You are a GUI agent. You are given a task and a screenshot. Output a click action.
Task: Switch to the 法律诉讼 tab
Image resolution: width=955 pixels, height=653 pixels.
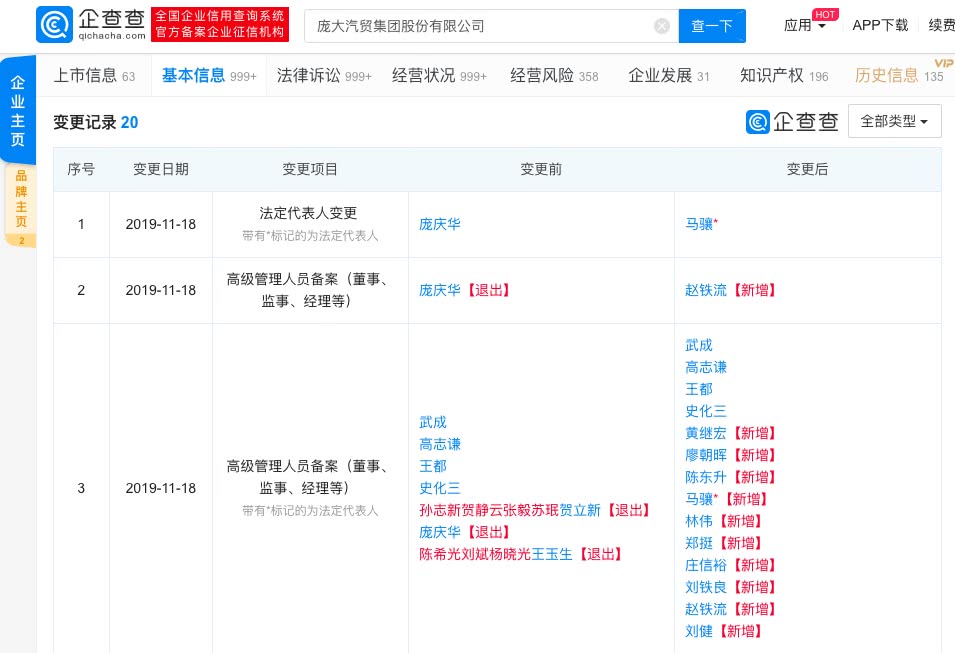tap(324, 76)
